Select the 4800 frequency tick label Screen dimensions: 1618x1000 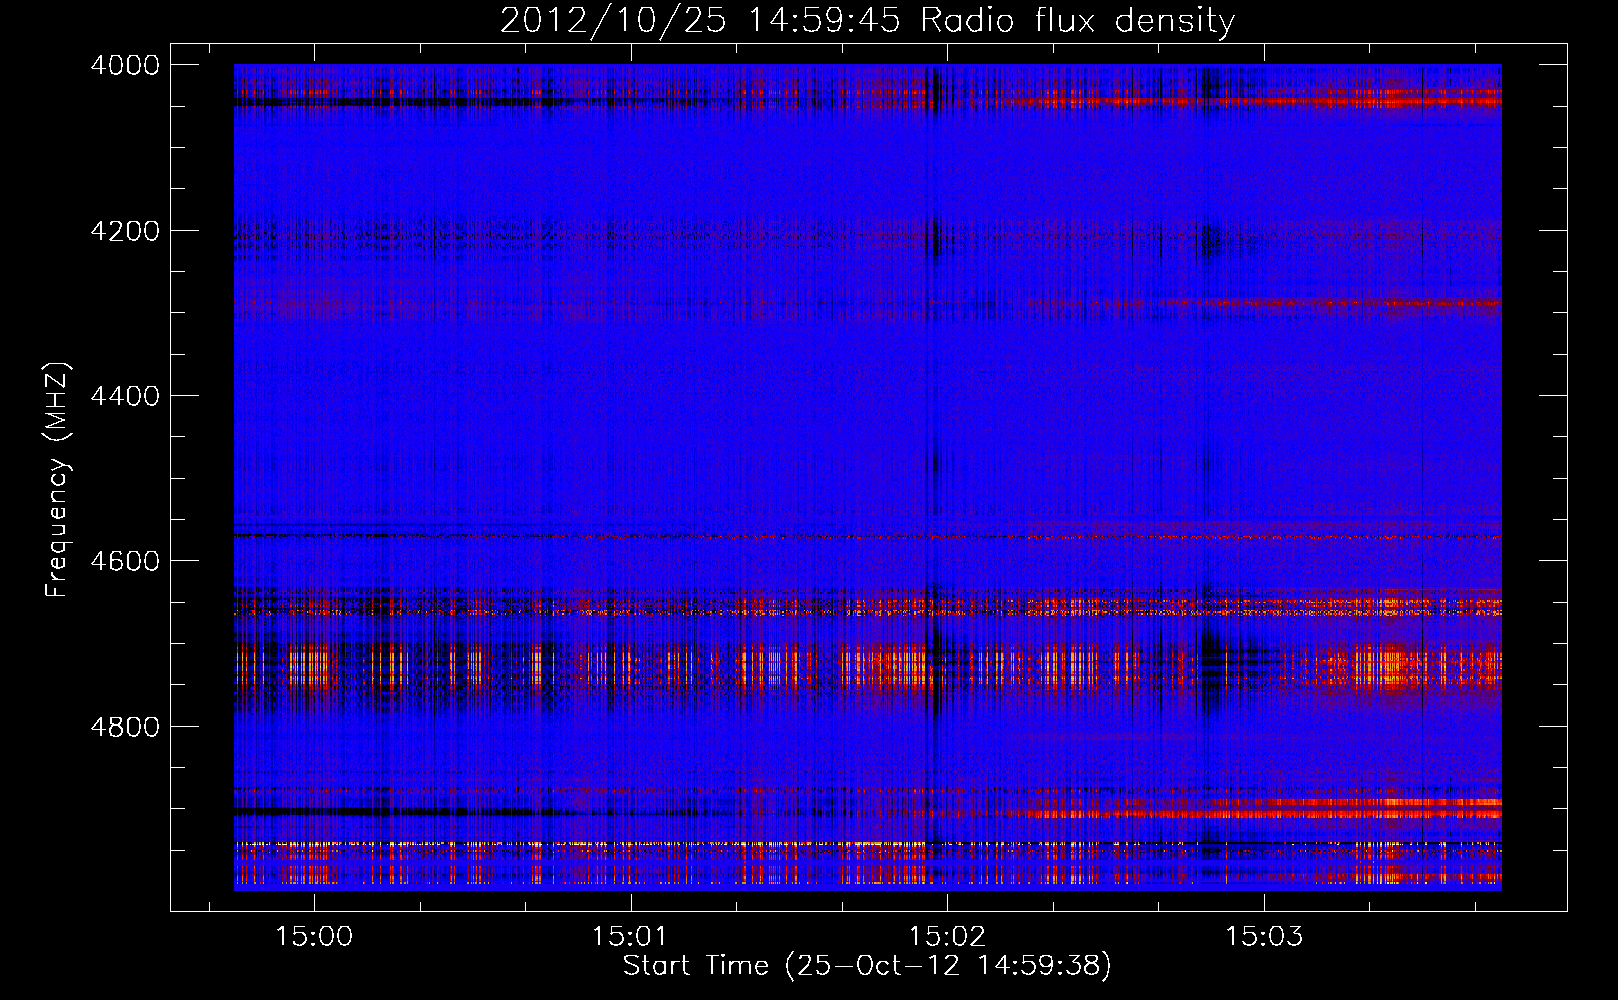125,727
